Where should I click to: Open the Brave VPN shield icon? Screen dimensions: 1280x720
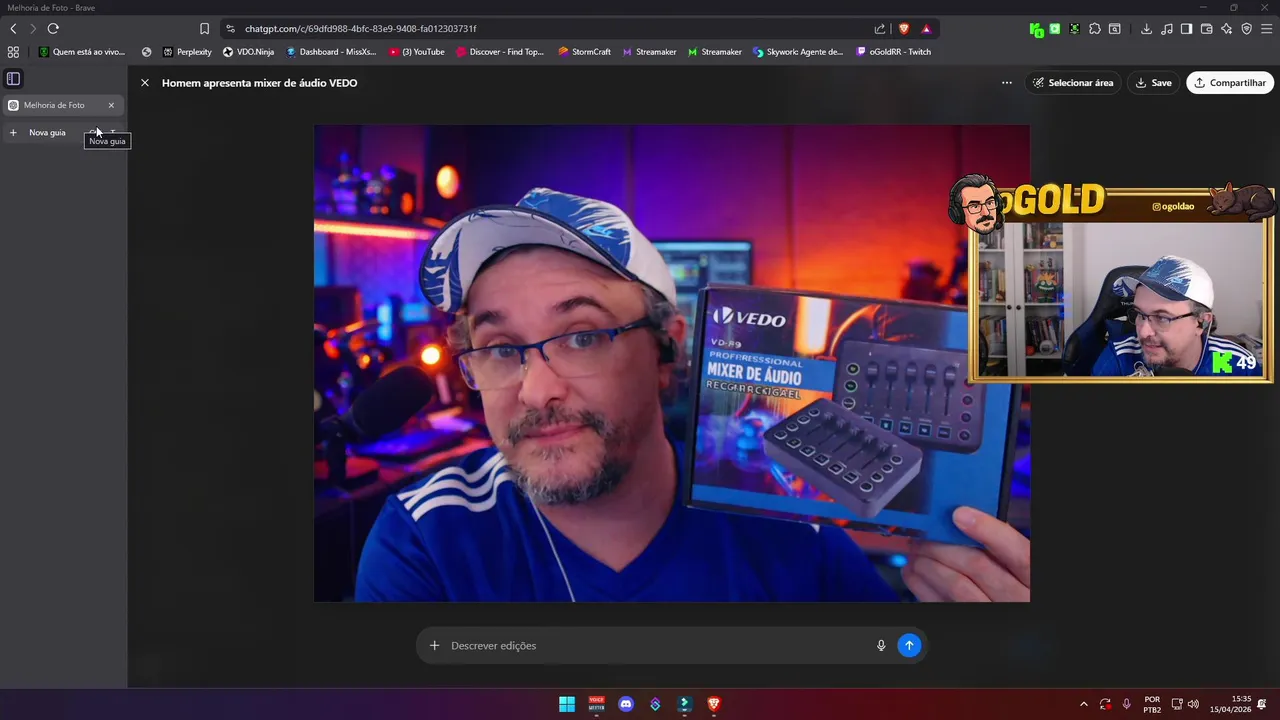click(x=1246, y=29)
